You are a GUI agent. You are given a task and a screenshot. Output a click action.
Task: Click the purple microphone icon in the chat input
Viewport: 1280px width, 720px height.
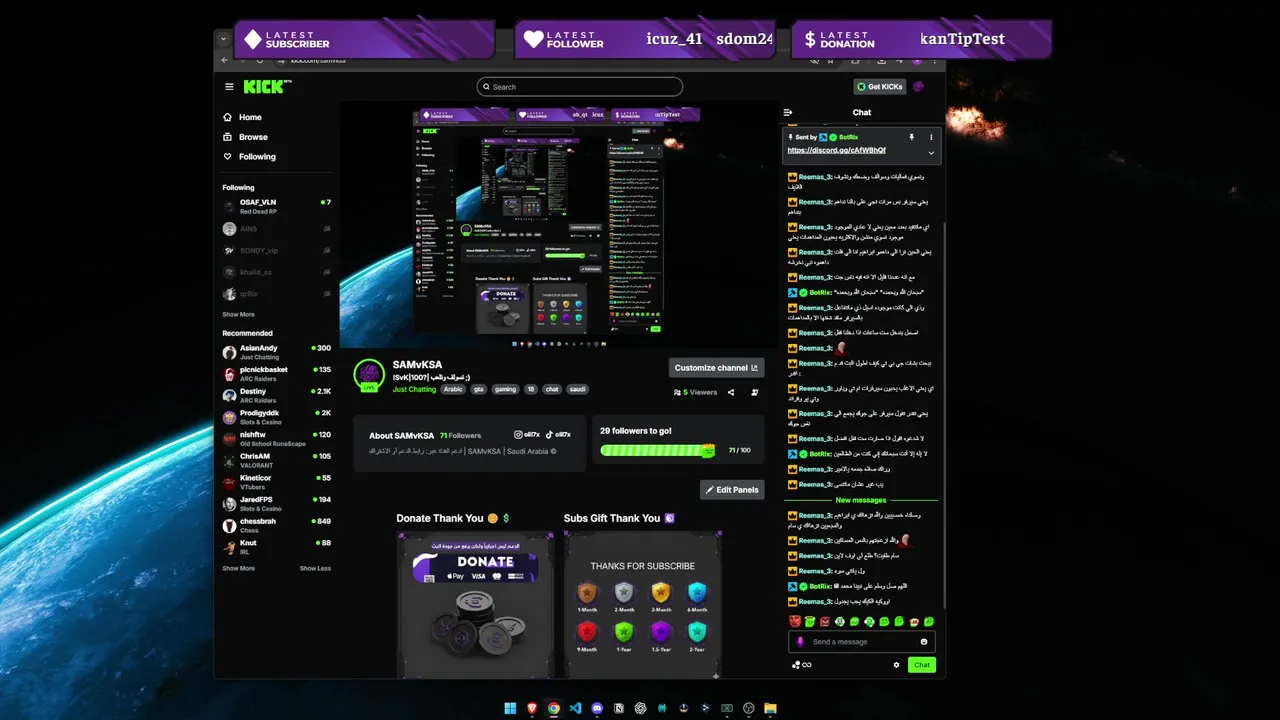point(799,642)
